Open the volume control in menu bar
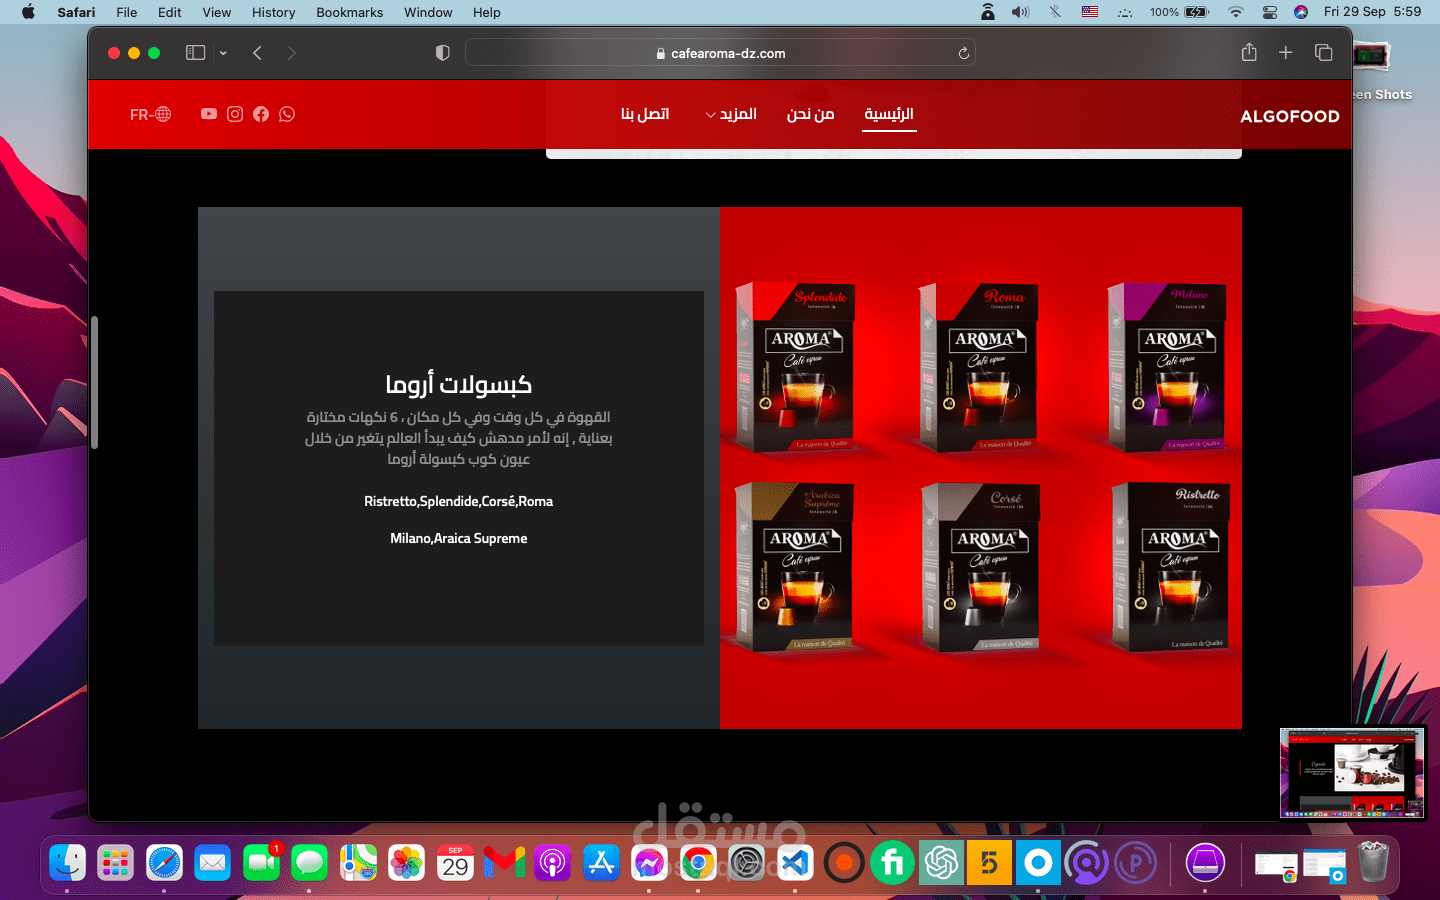1440x900 pixels. click(x=1020, y=12)
